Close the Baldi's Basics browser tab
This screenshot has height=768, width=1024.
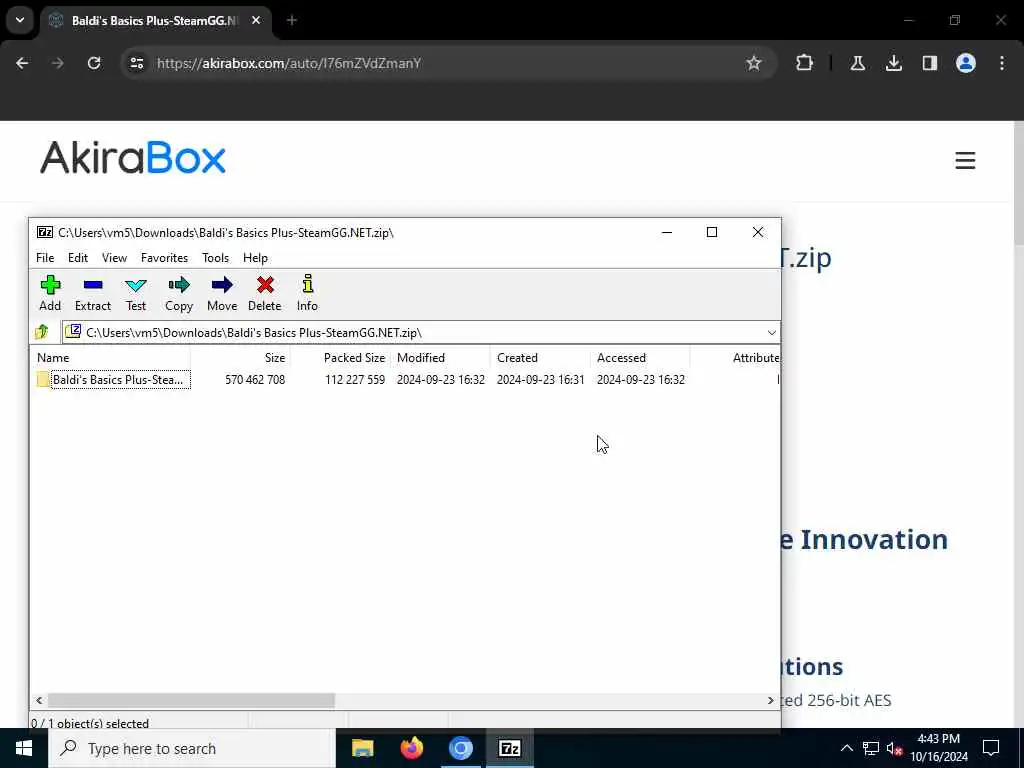point(256,21)
